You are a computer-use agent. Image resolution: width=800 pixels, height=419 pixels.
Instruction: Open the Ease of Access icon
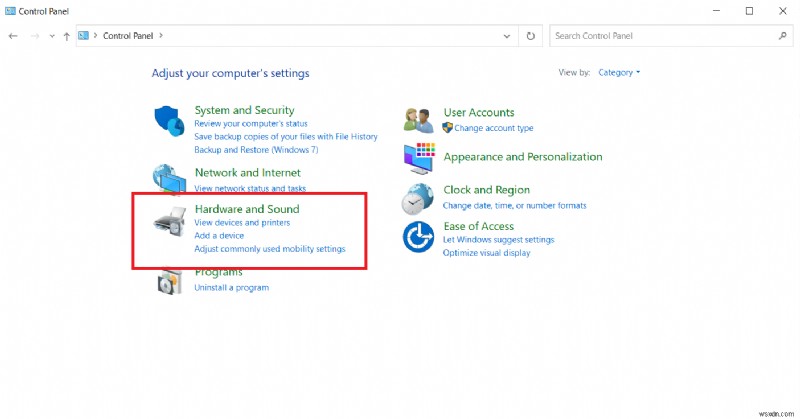418,237
